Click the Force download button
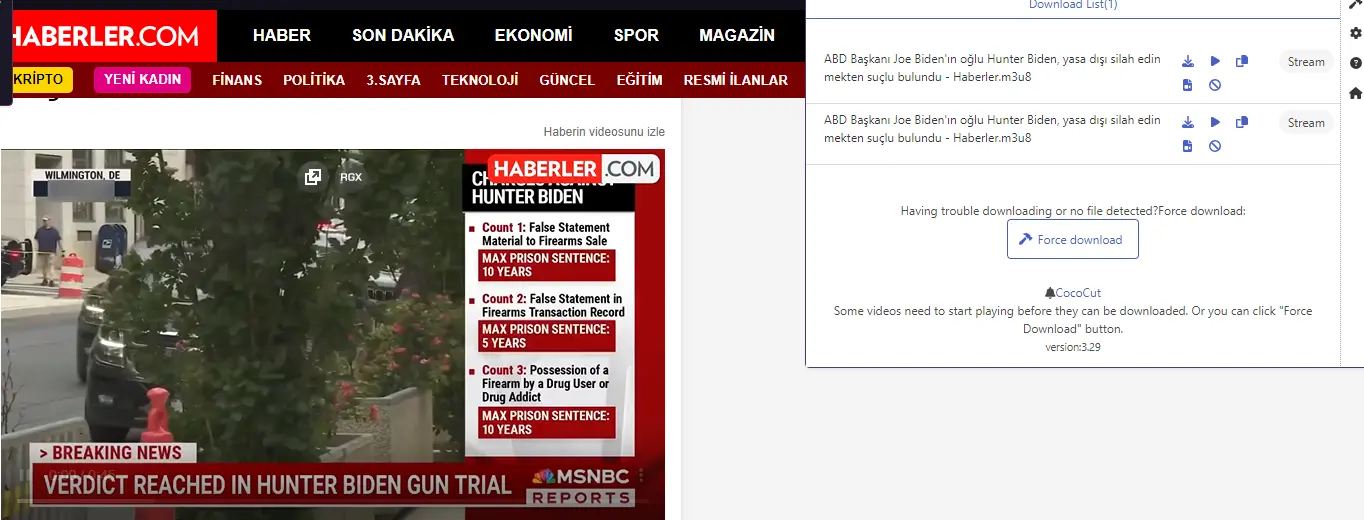 coord(1073,240)
